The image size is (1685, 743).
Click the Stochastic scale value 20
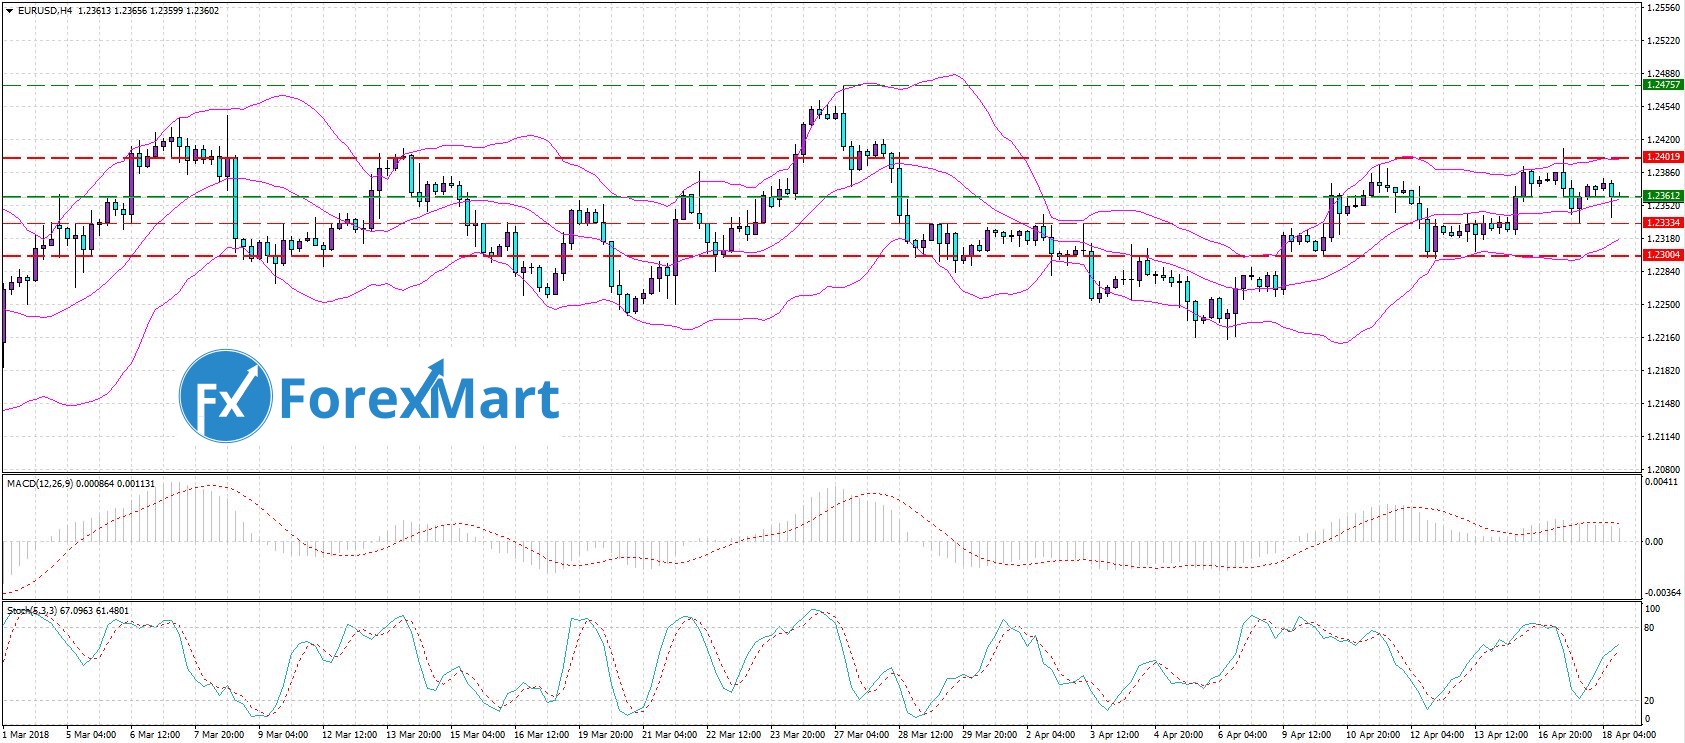(x=1650, y=700)
